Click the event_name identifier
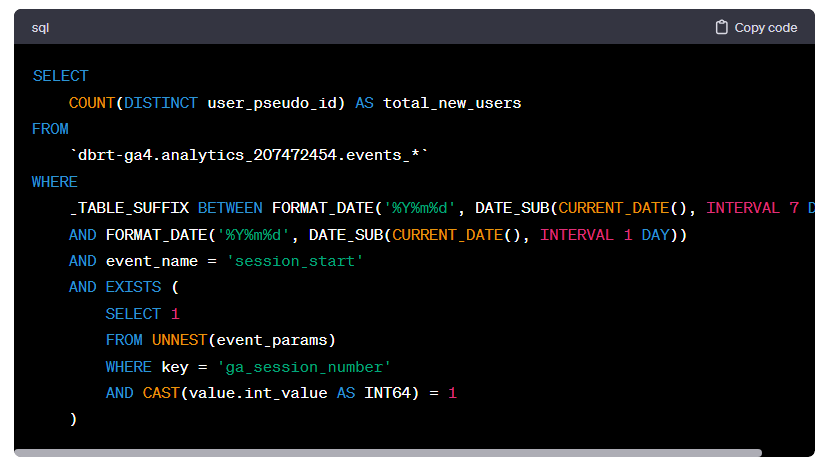 [x=152, y=261]
